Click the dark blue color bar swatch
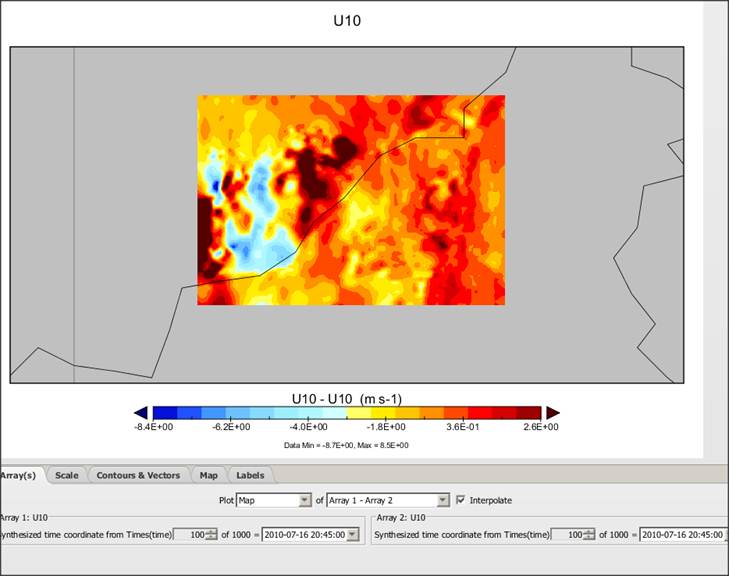 (164, 412)
